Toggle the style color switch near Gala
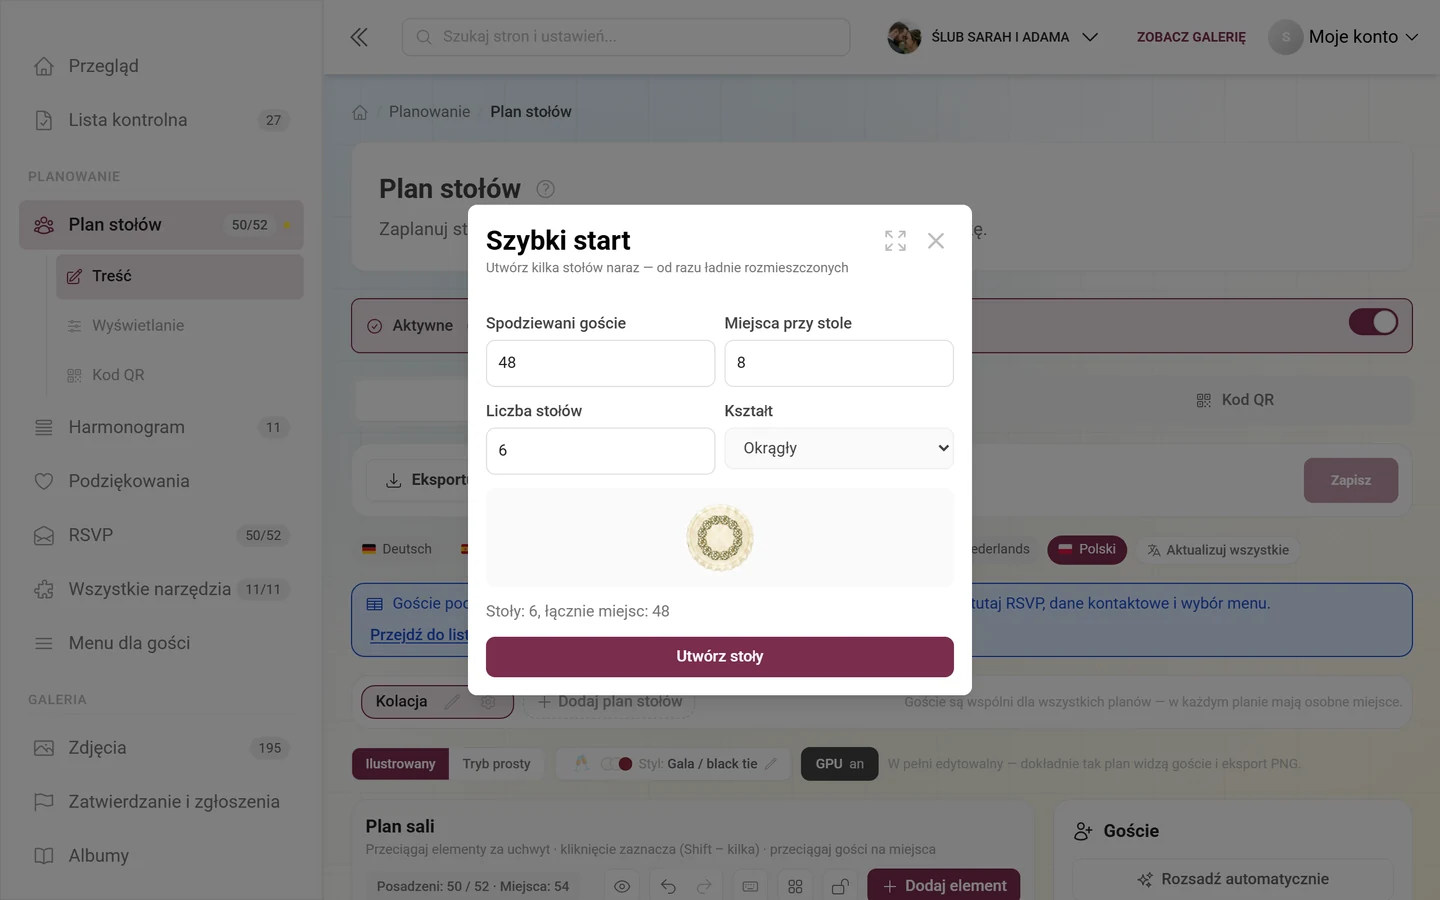 point(616,764)
